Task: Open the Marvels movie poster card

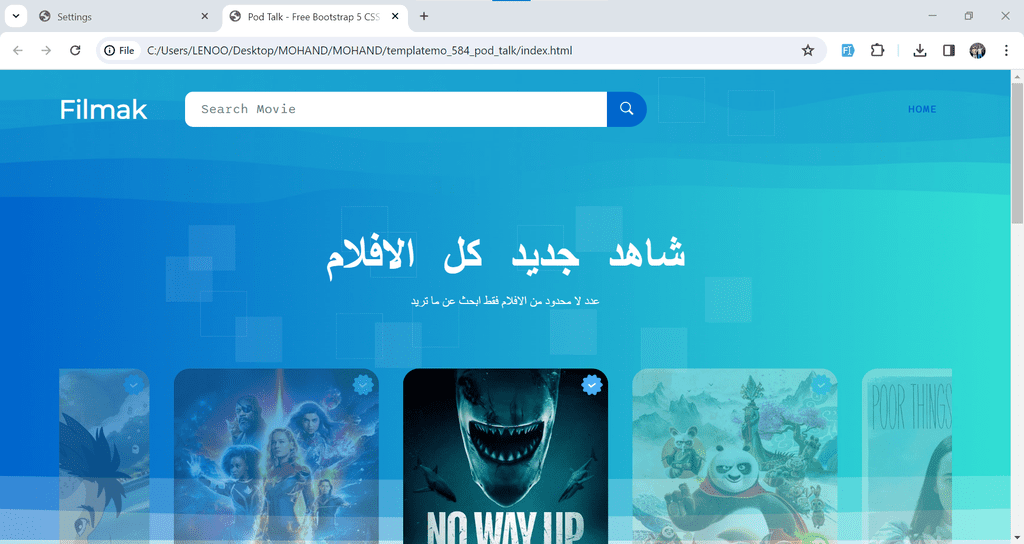Action: [276, 456]
